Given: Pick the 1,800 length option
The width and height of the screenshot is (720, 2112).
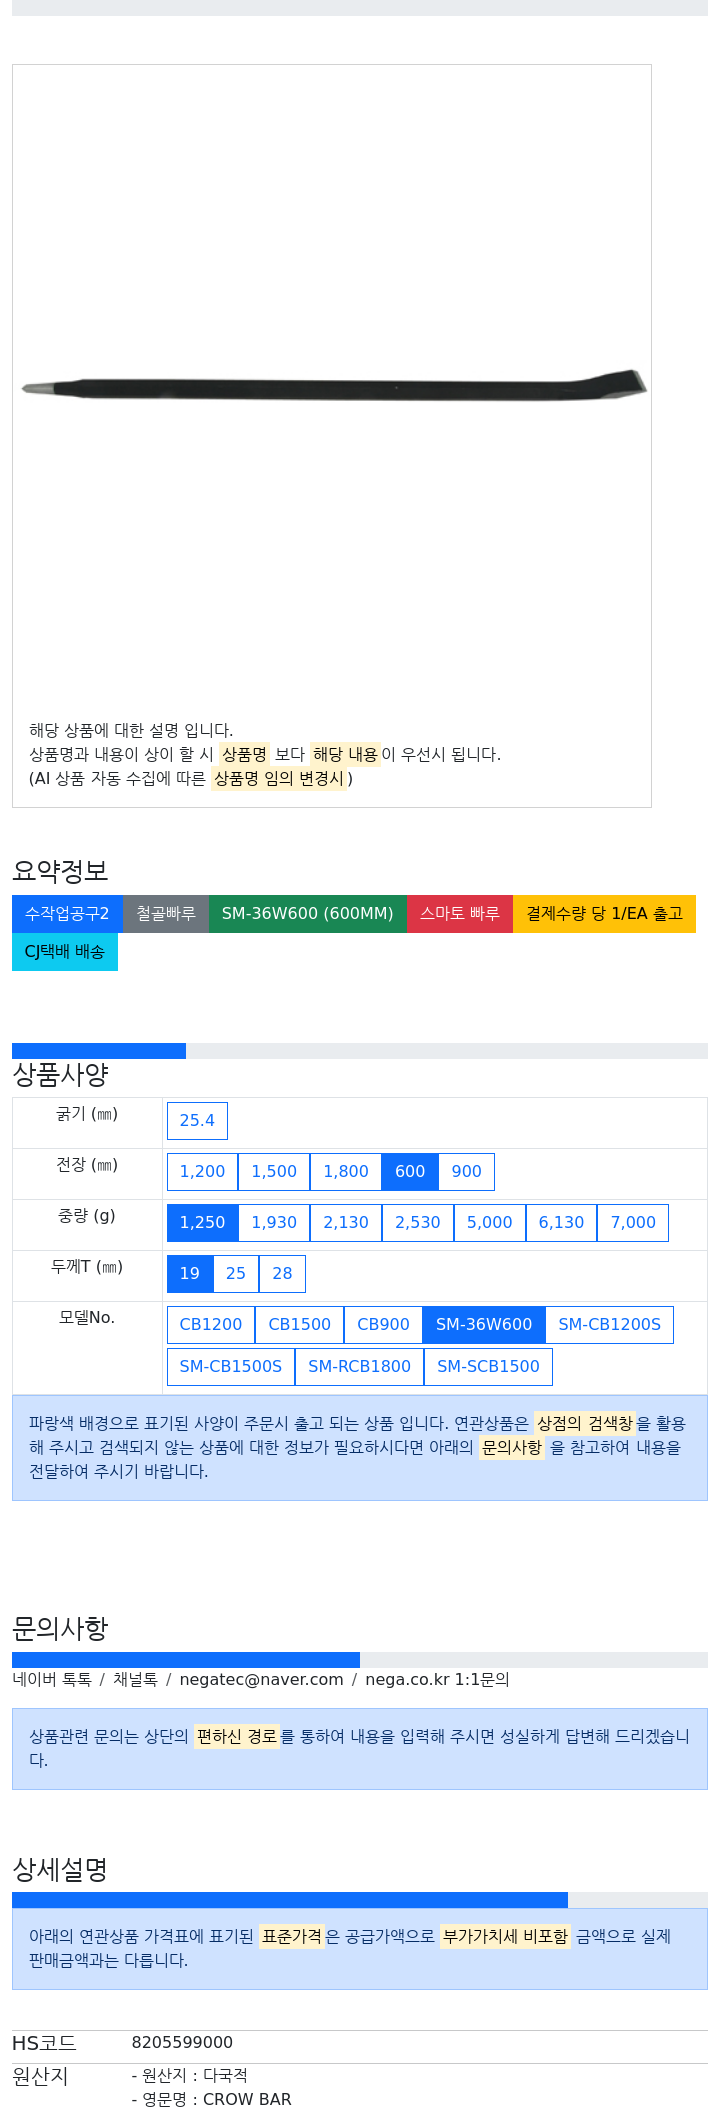Looking at the screenshot, I should point(346,1172).
